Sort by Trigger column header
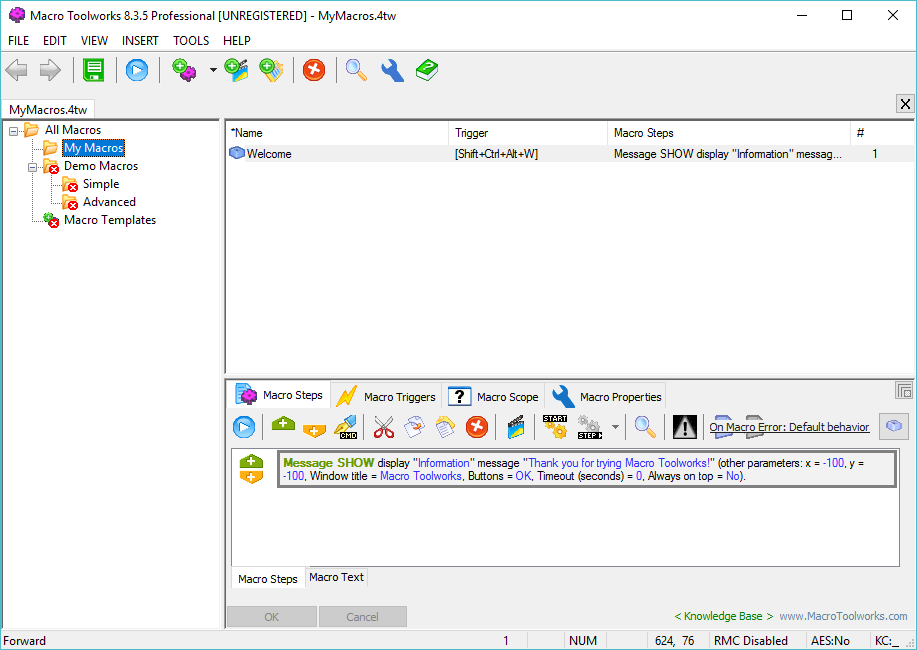Screen dimensions: 917x650 [528, 133]
